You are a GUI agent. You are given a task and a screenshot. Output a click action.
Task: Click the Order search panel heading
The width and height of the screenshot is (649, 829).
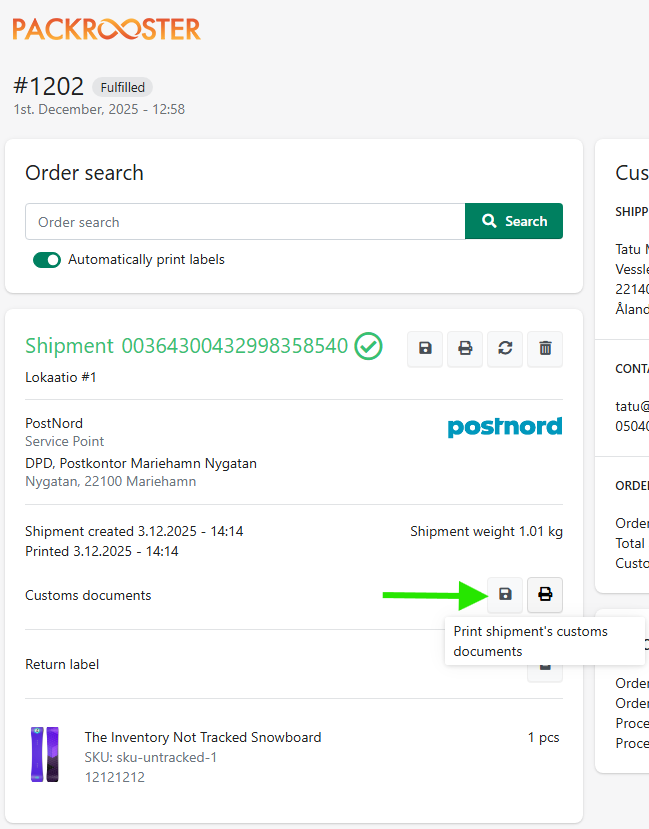[x=85, y=173]
